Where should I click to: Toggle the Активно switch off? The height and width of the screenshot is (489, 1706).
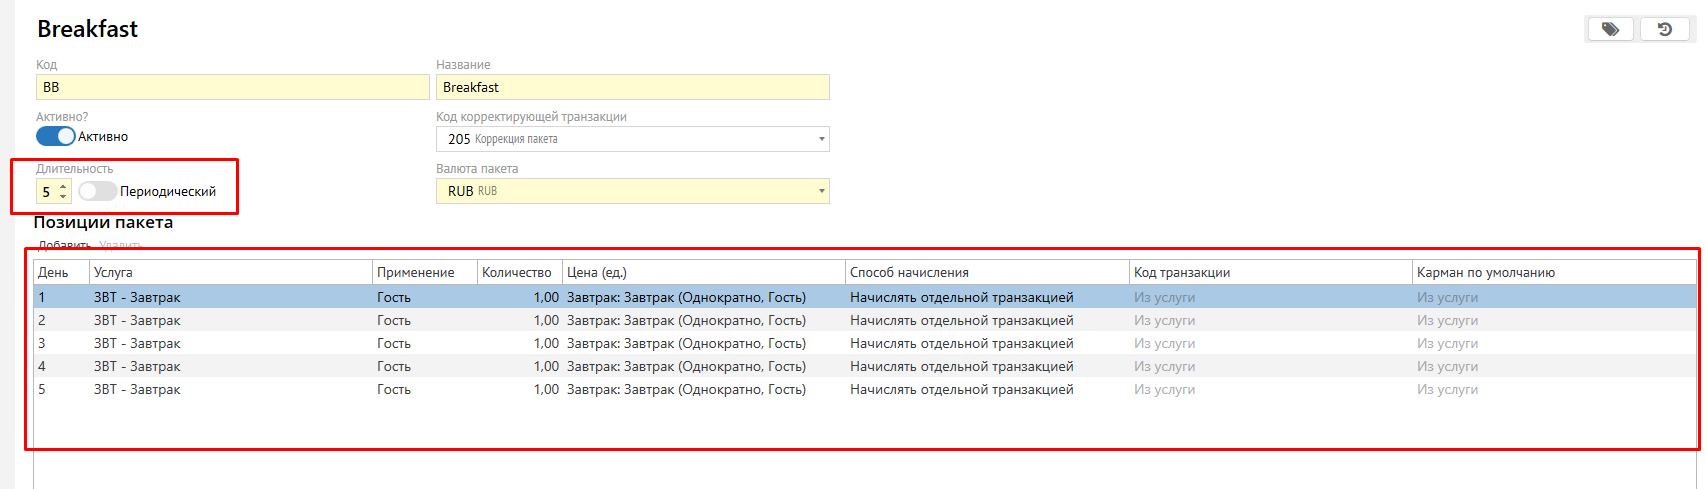56,136
